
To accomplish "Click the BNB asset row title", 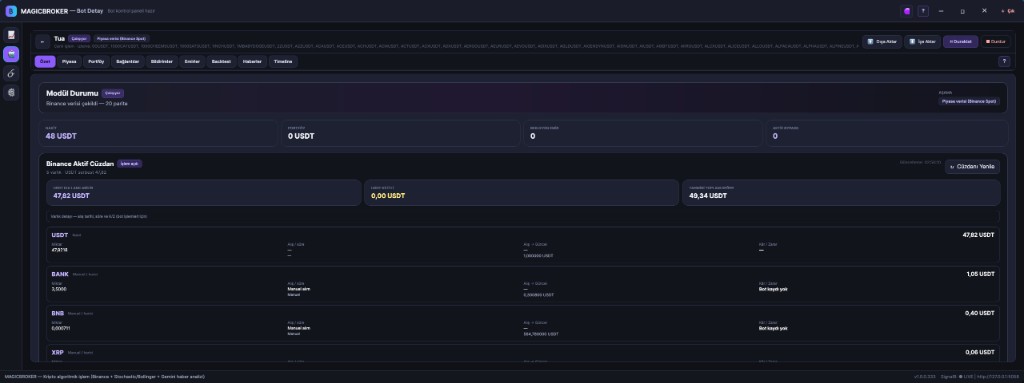I will click(58, 313).
